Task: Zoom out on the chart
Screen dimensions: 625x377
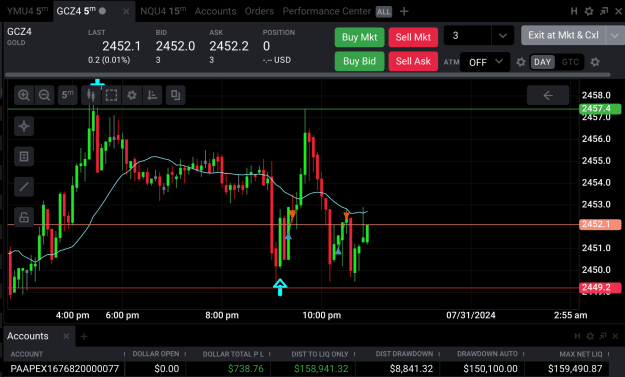Action: 44,95
